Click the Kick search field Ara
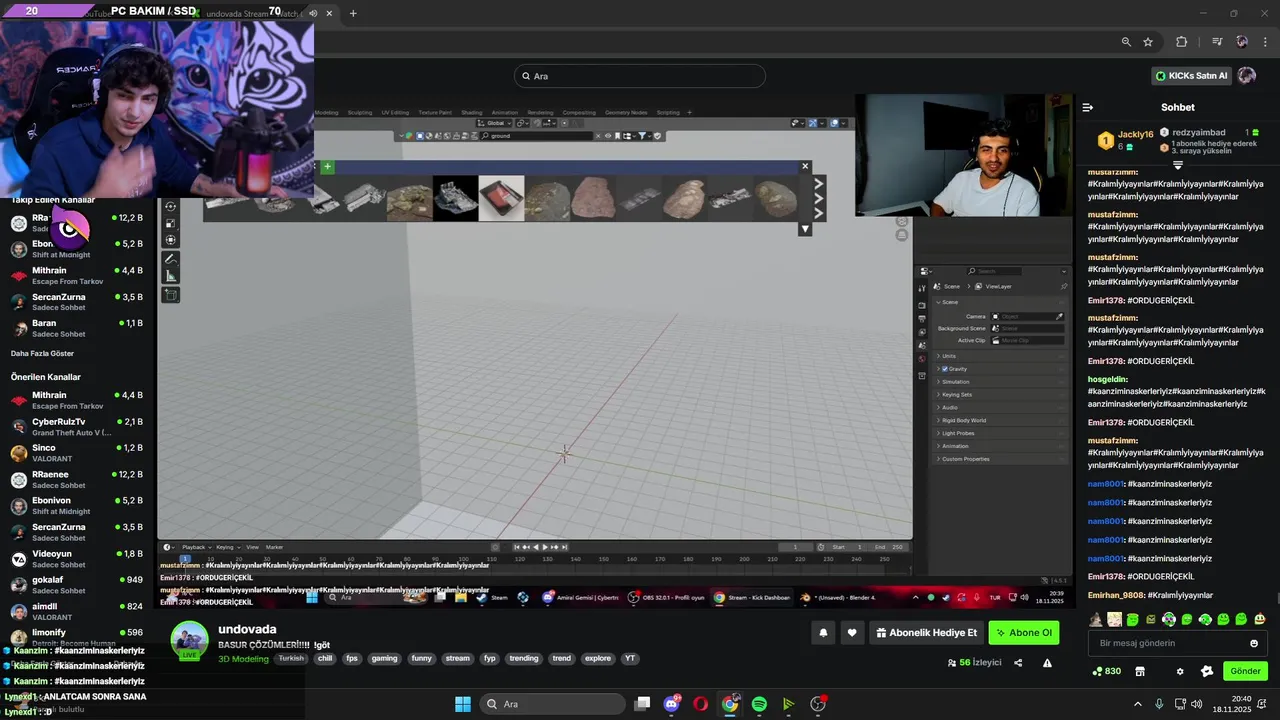1280x720 pixels. [x=640, y=76]
